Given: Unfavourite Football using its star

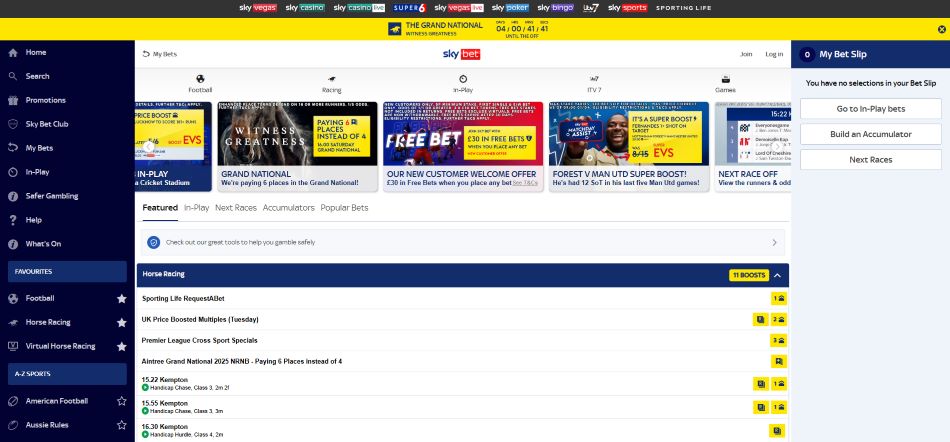Looking at the screenshot, I should coord(122,299).
